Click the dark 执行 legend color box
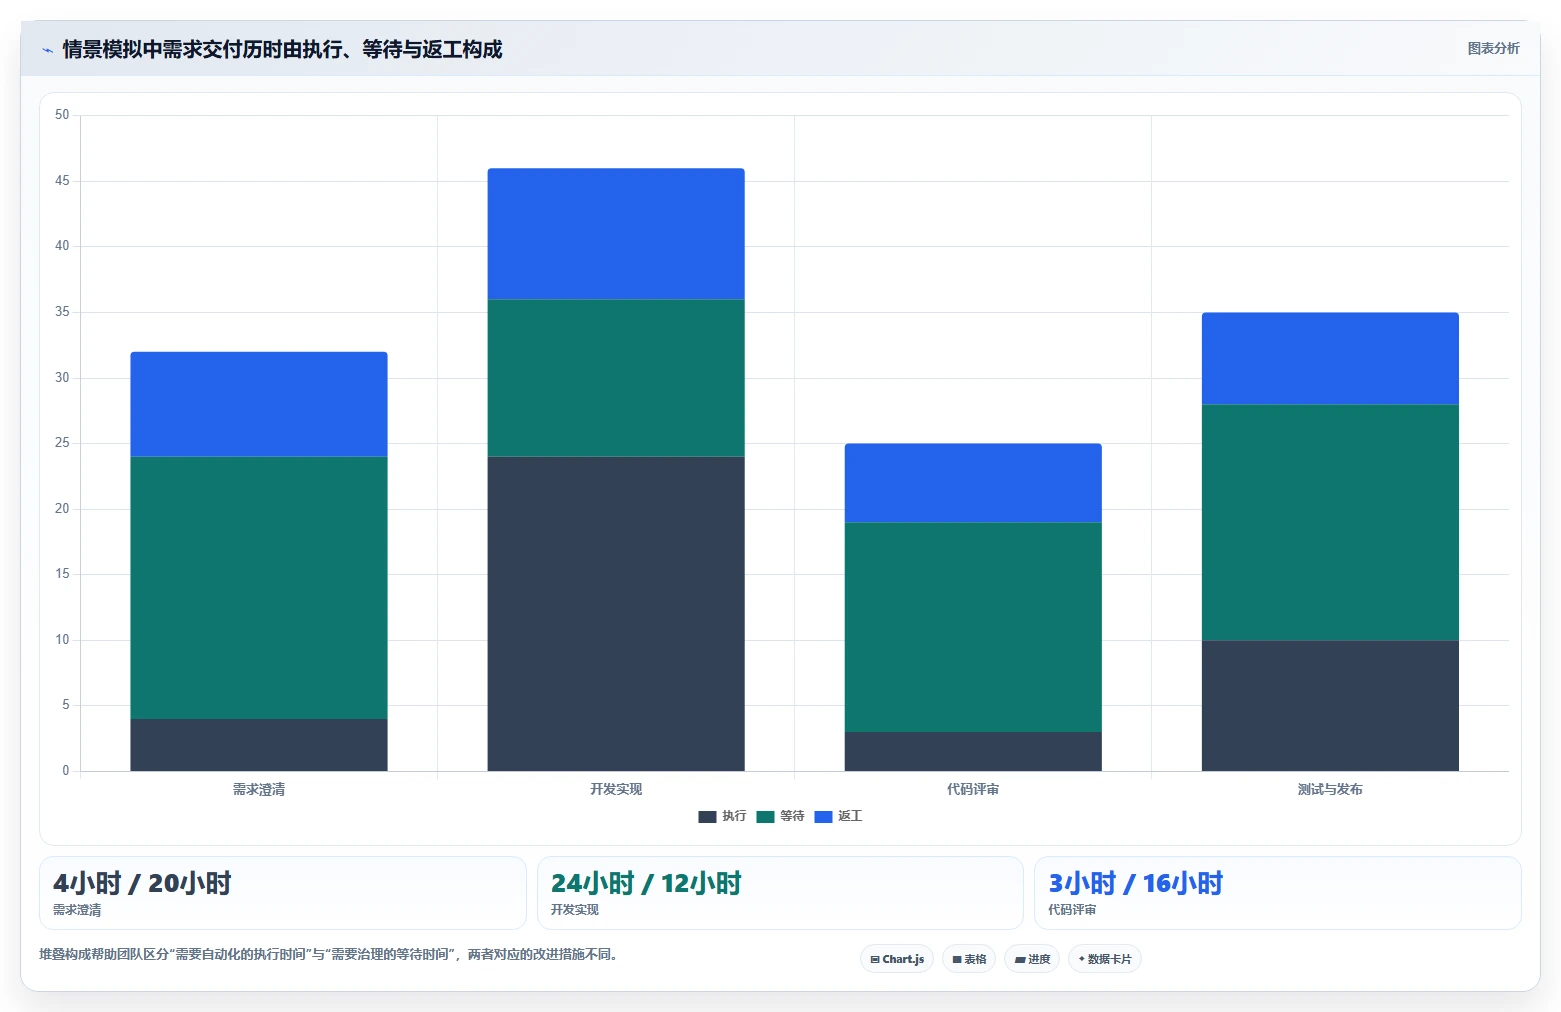The width and height of the screenshot is (1561, 1012). pos(707,817)
